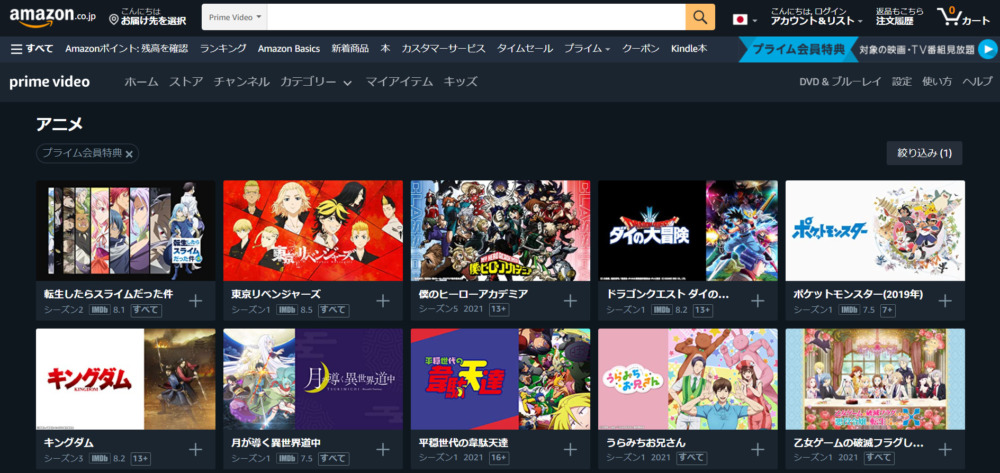Go to the ストア tab

click(186, 82)
